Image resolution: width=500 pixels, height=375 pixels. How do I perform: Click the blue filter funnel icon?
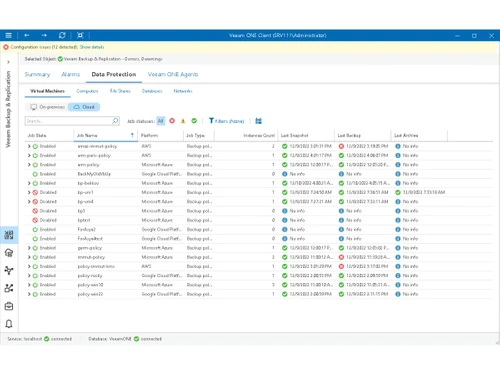(211, 121)
